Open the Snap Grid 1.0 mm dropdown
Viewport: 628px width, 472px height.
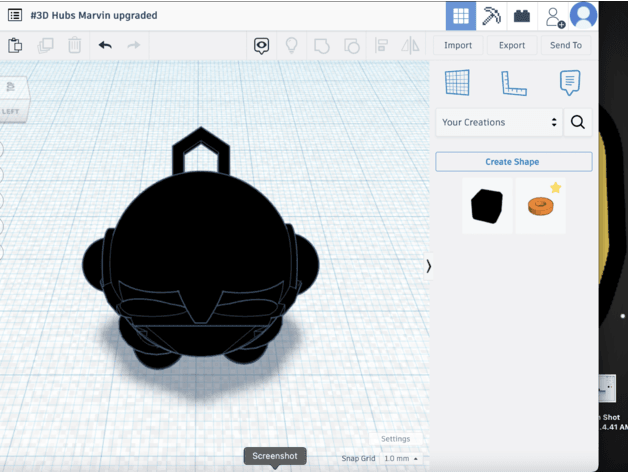pyautogui.click(x=401, y=458)
